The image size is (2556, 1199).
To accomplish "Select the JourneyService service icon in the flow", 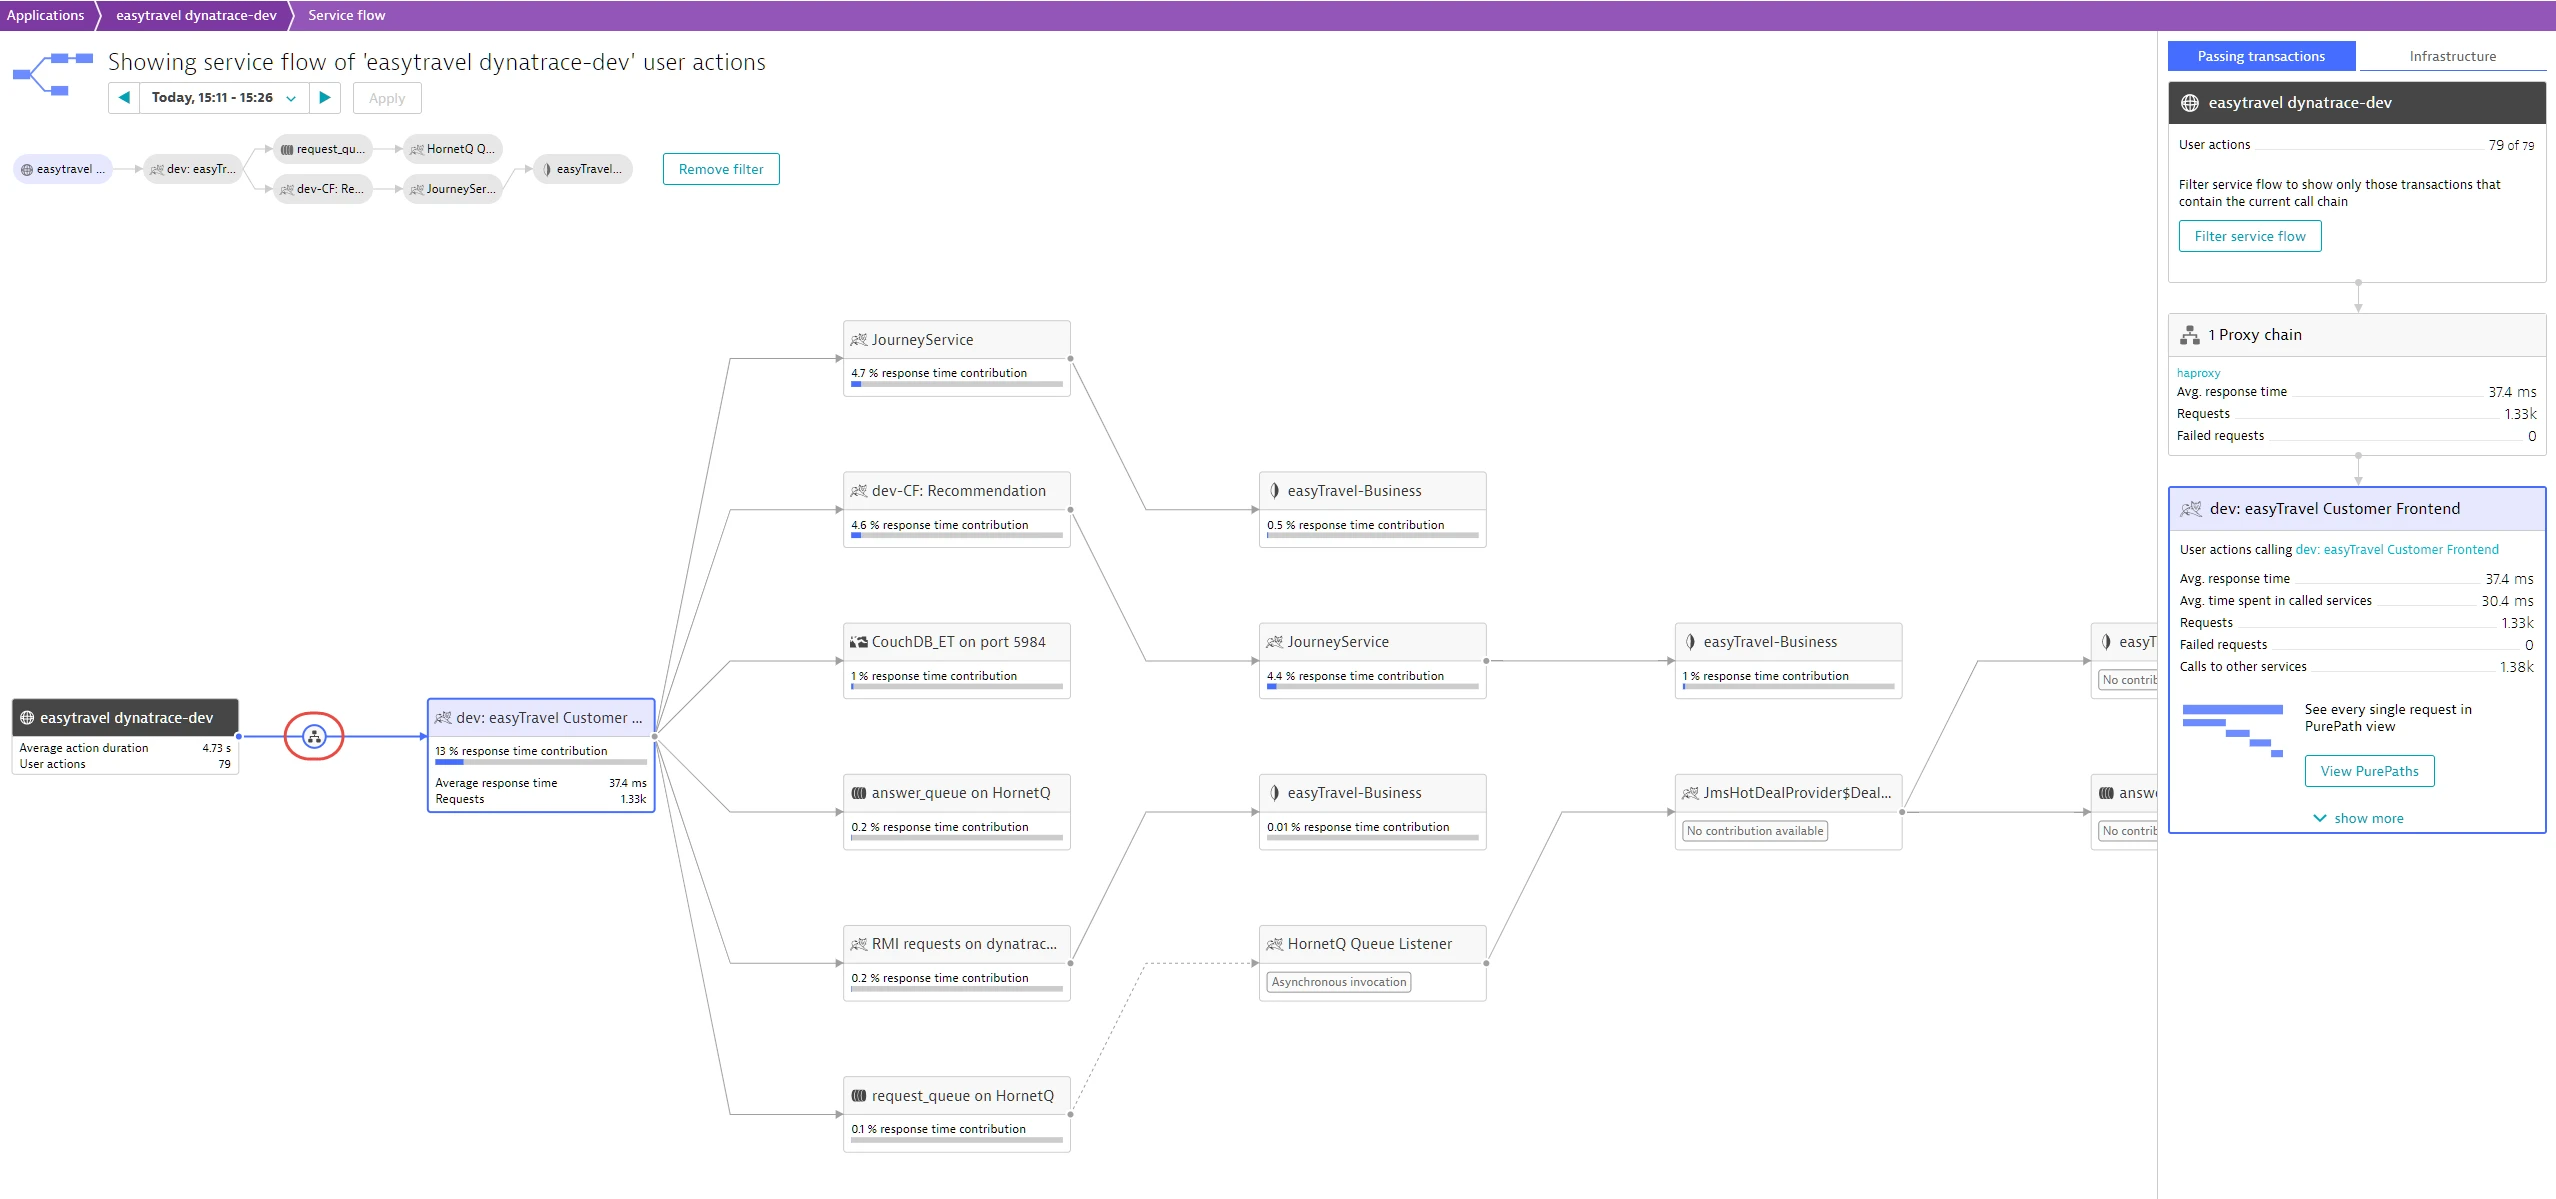I will 858,339.
